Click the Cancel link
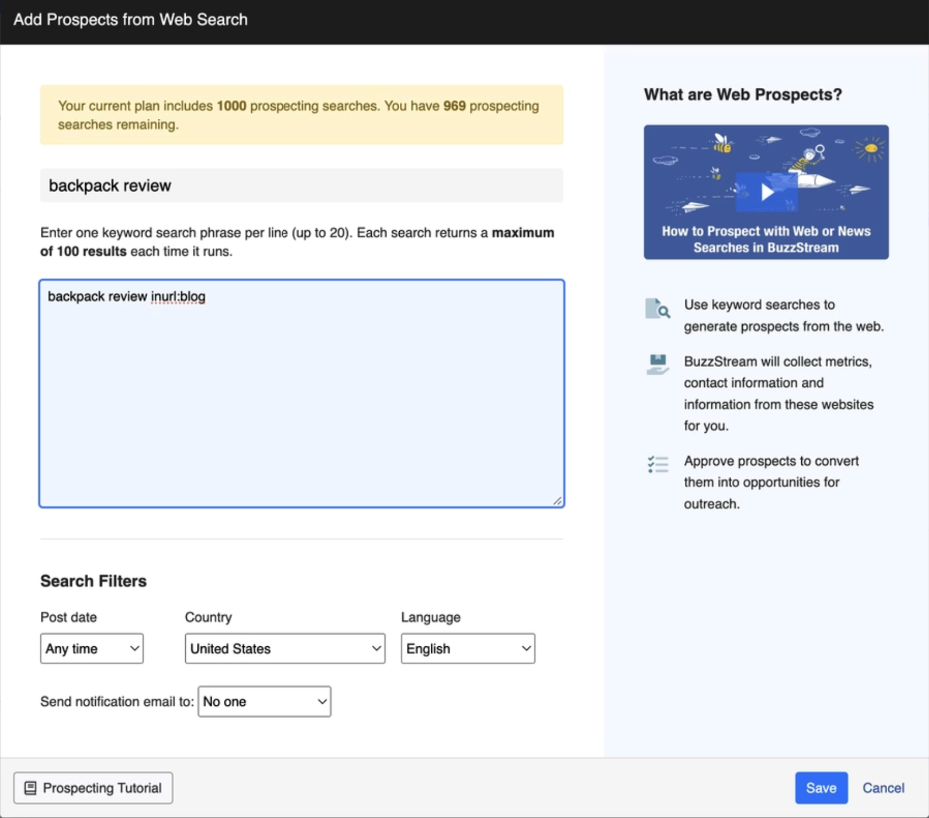Screen dimensions: 929x818 click(x=883, y=788)
